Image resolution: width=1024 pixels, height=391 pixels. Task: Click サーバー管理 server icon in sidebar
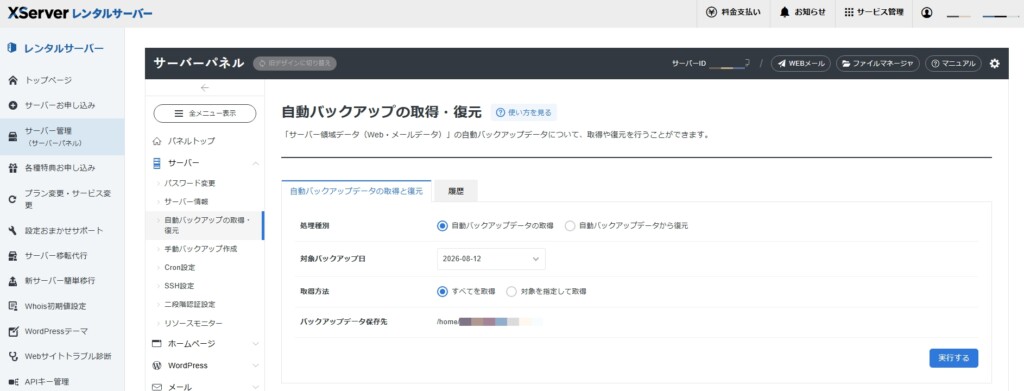[x=12, y=136]
